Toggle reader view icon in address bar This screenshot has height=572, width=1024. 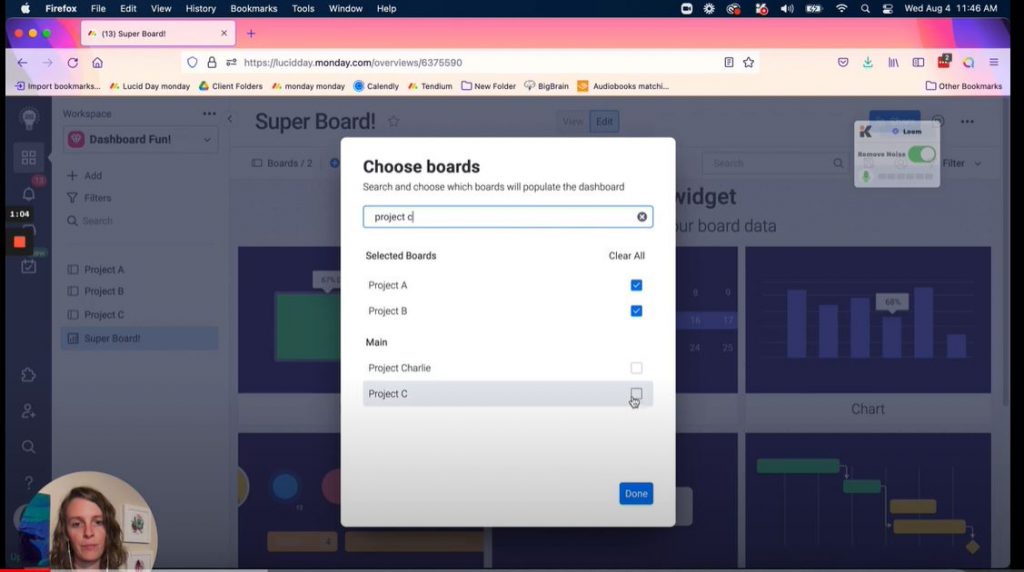click(x=729, y=63)
